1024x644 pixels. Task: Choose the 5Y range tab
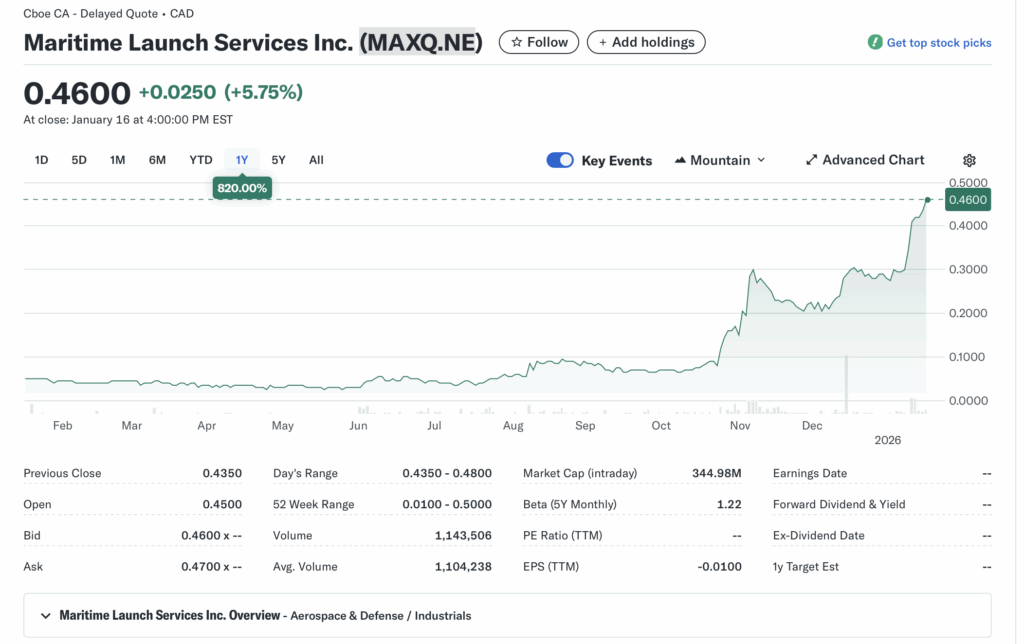pyautogui.click(x=279, y=160)
